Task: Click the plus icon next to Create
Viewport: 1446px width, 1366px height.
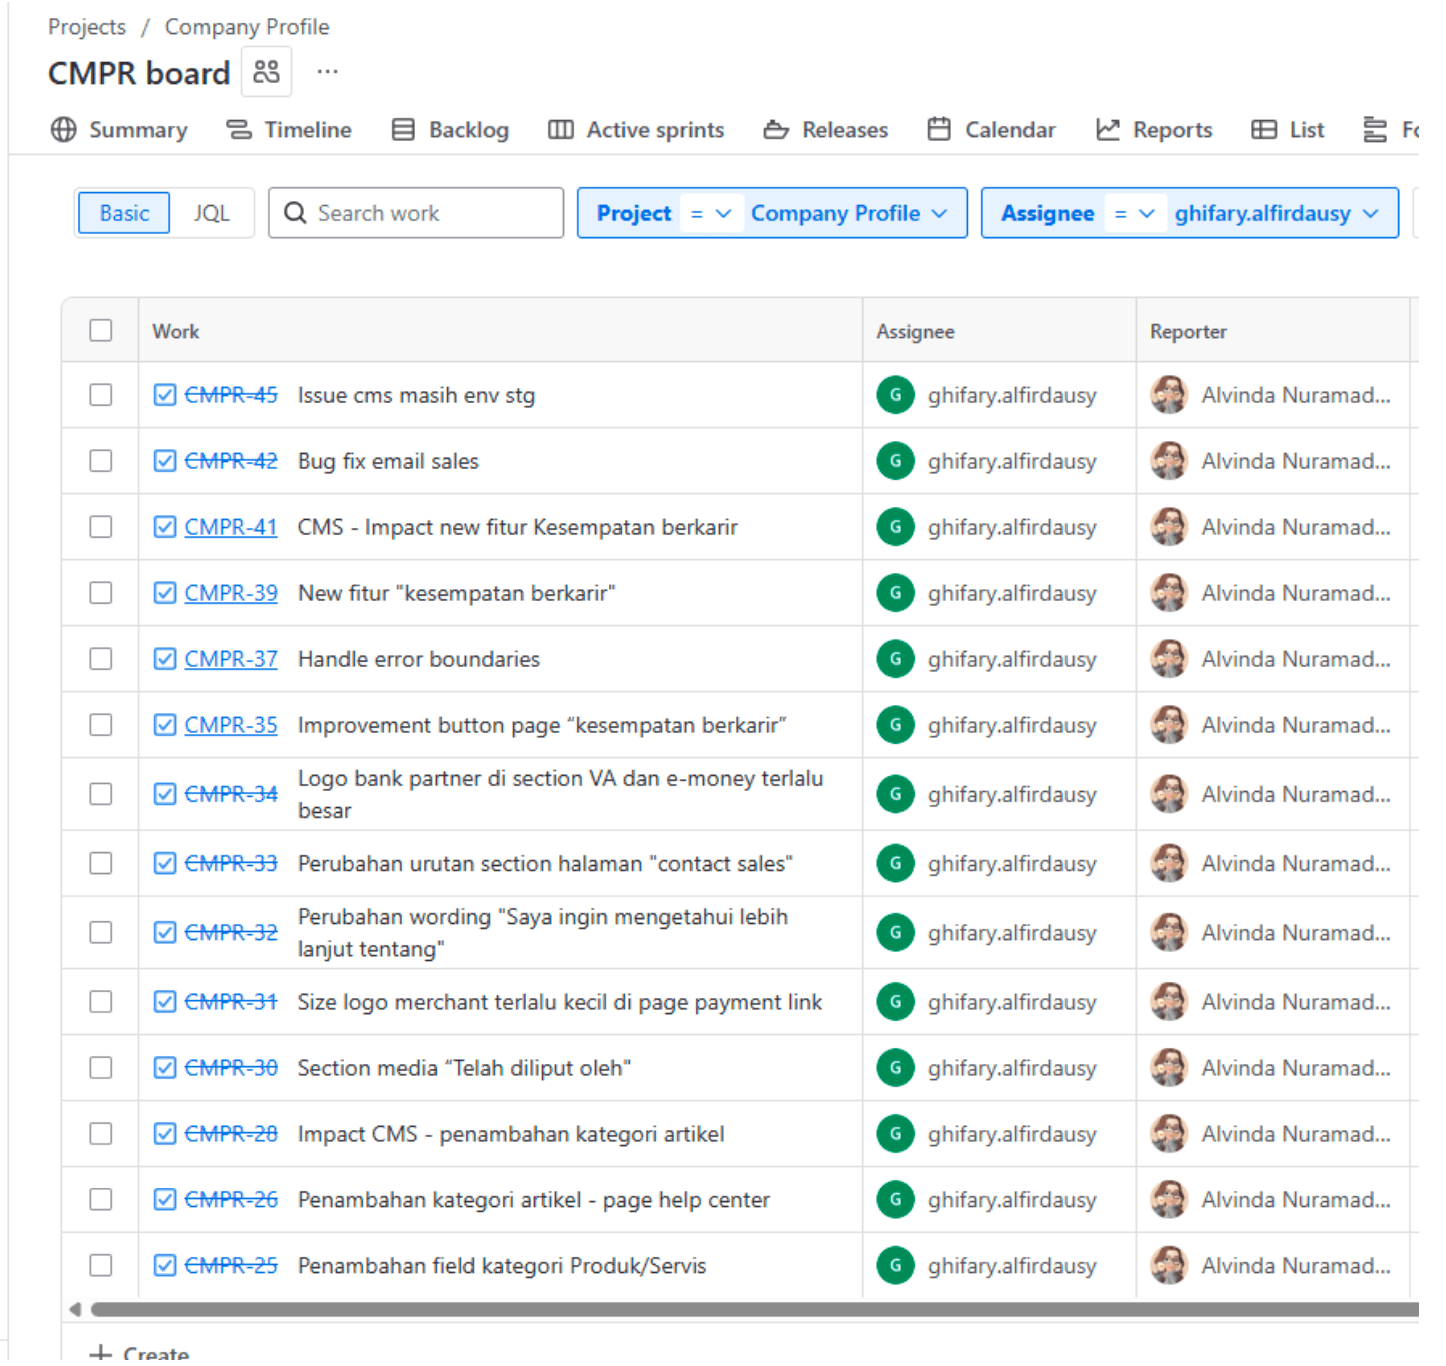Action: point(101,1353)
